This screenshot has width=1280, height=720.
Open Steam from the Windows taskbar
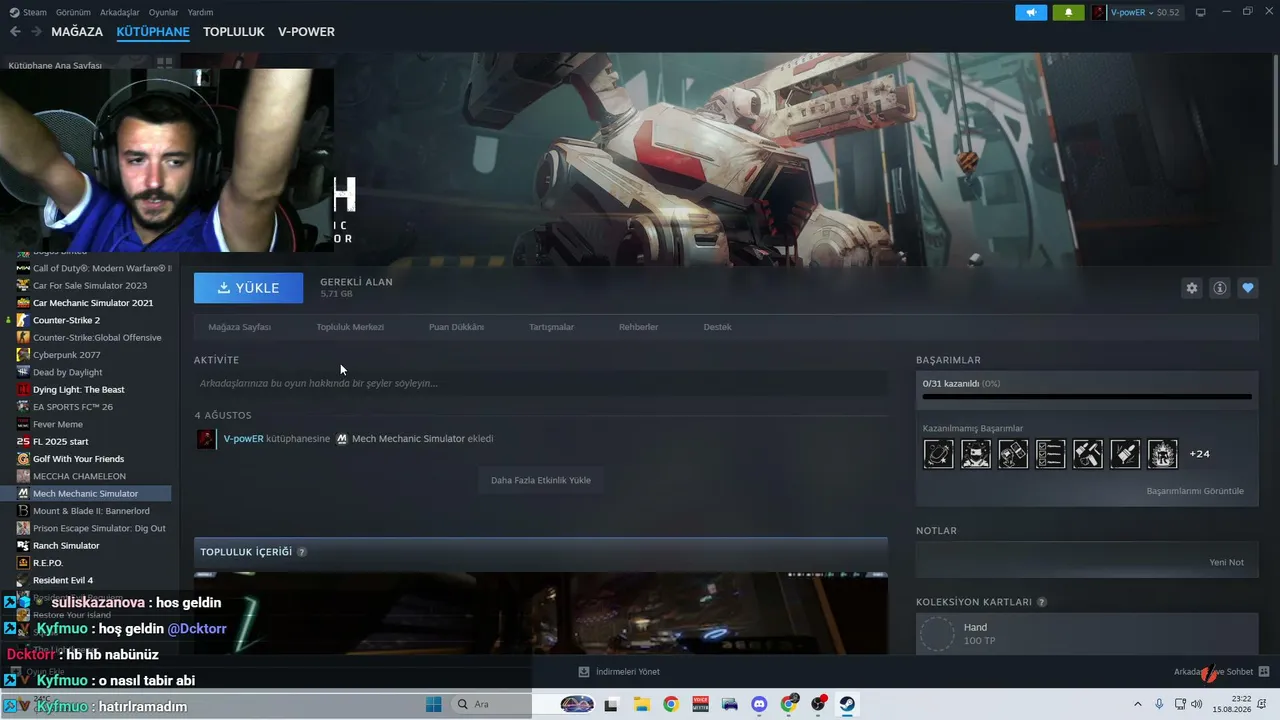tap(847, 704)
